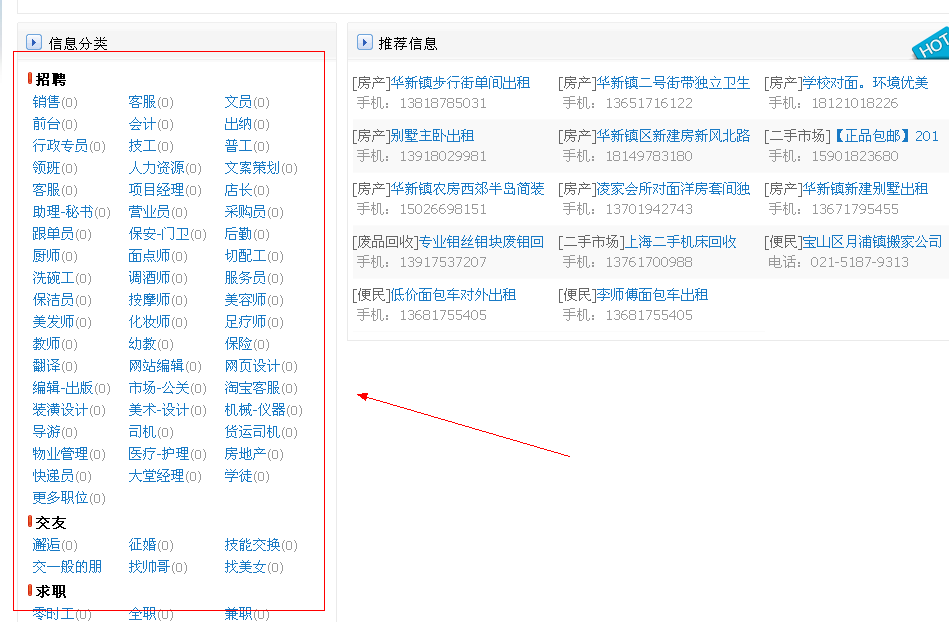Select the 销售 job category
This screenshot has width=949, height=622.
[46, 101]
